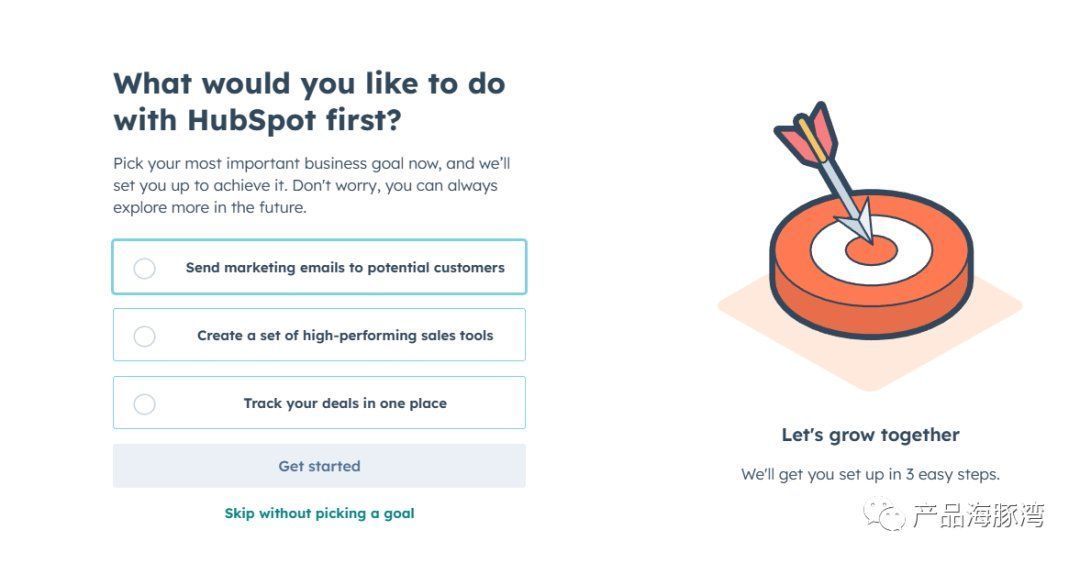This screenshot has width=1080, height=563.
Task: Click the 'Pick your most important business goal' paragraph
Action: tap(312, 185)
